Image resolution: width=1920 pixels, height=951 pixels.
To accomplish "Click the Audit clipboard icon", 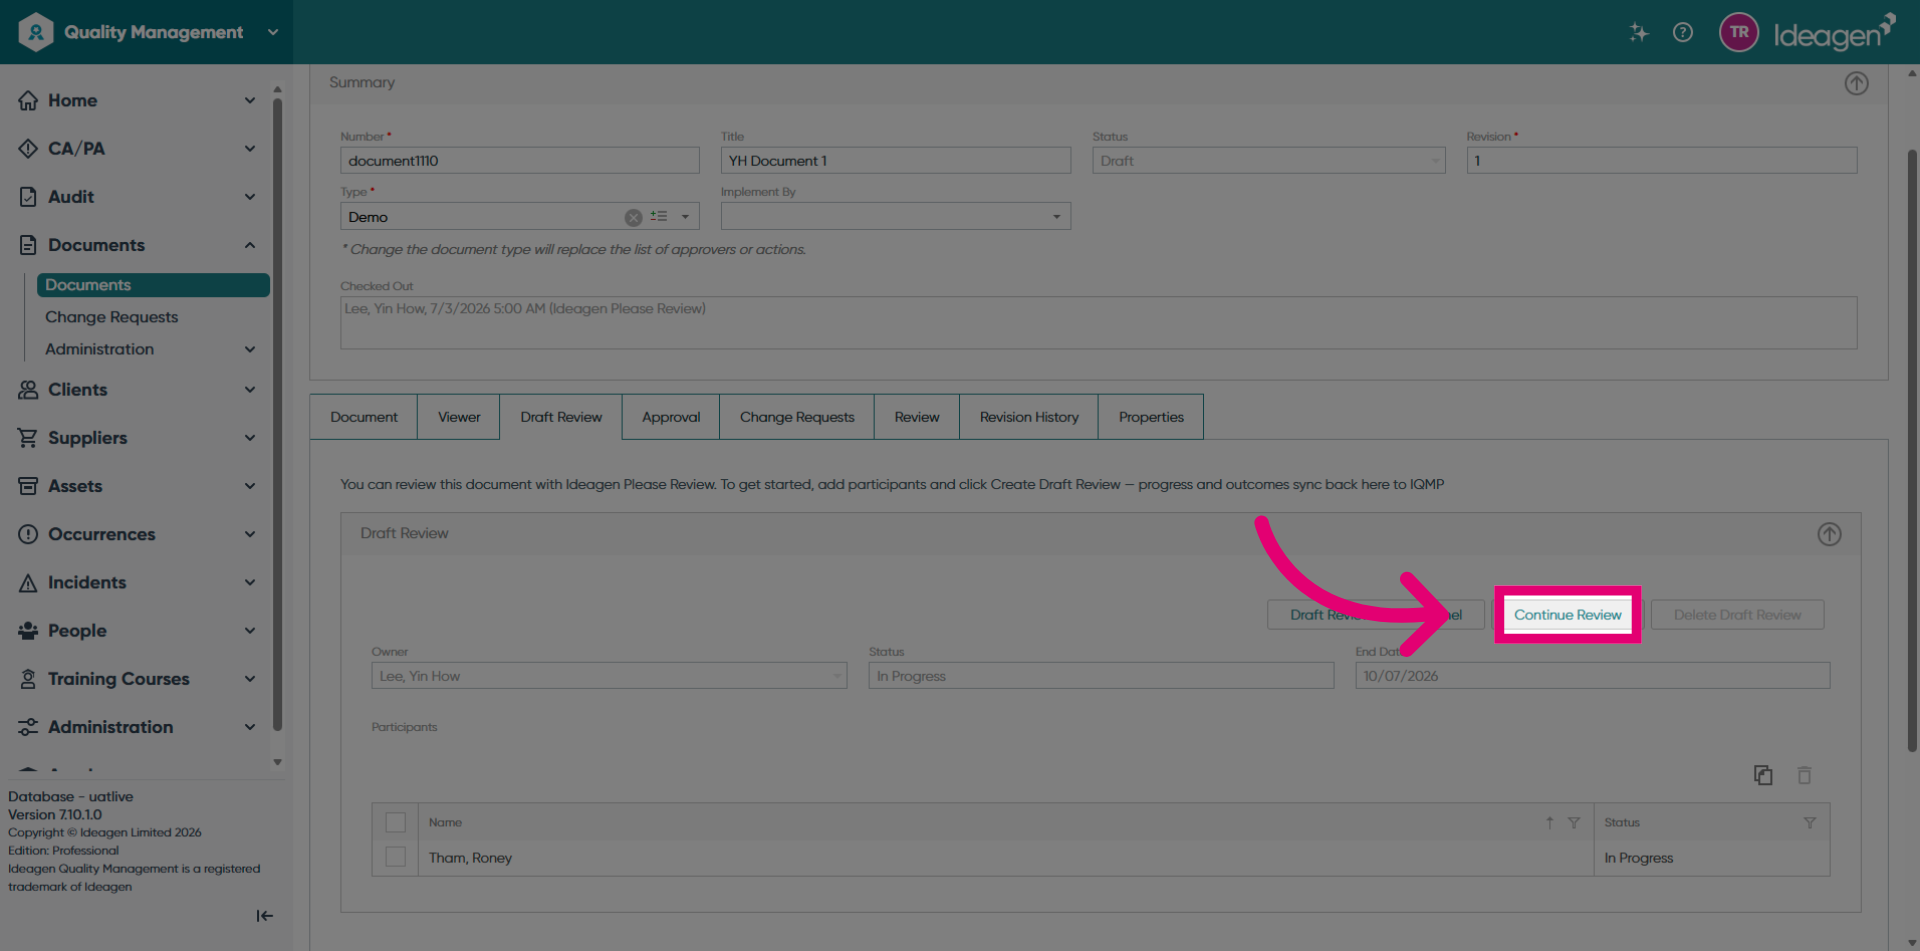I will [x=28, y=197].
